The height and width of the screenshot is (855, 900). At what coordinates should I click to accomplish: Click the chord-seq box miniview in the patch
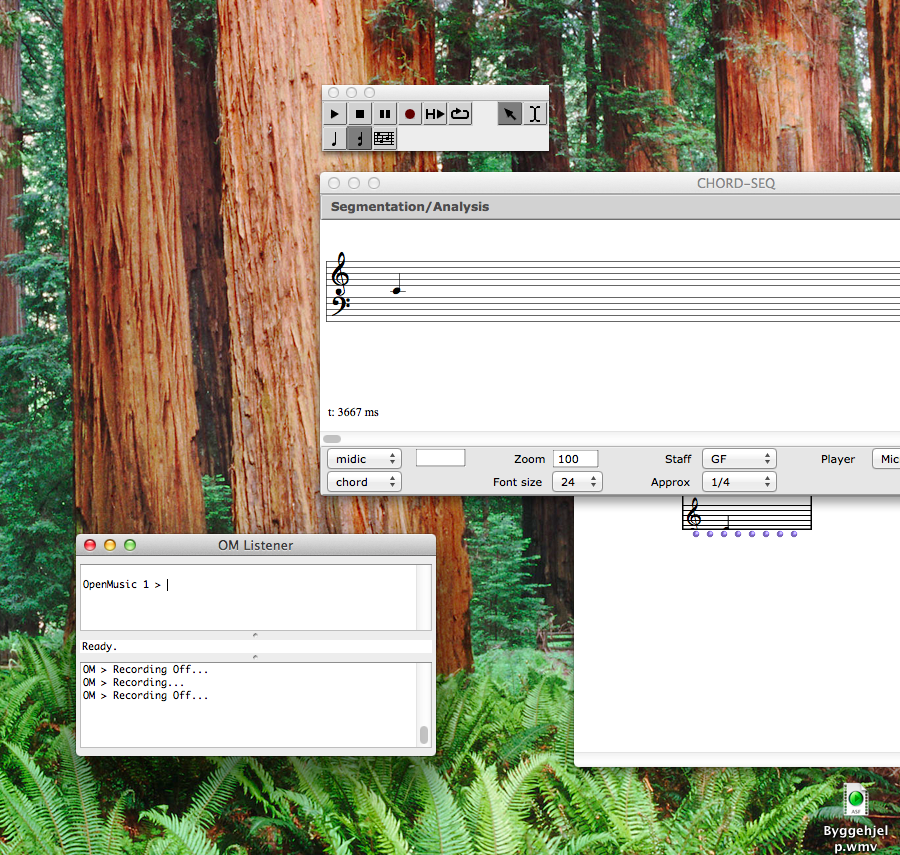coord(747,514)
